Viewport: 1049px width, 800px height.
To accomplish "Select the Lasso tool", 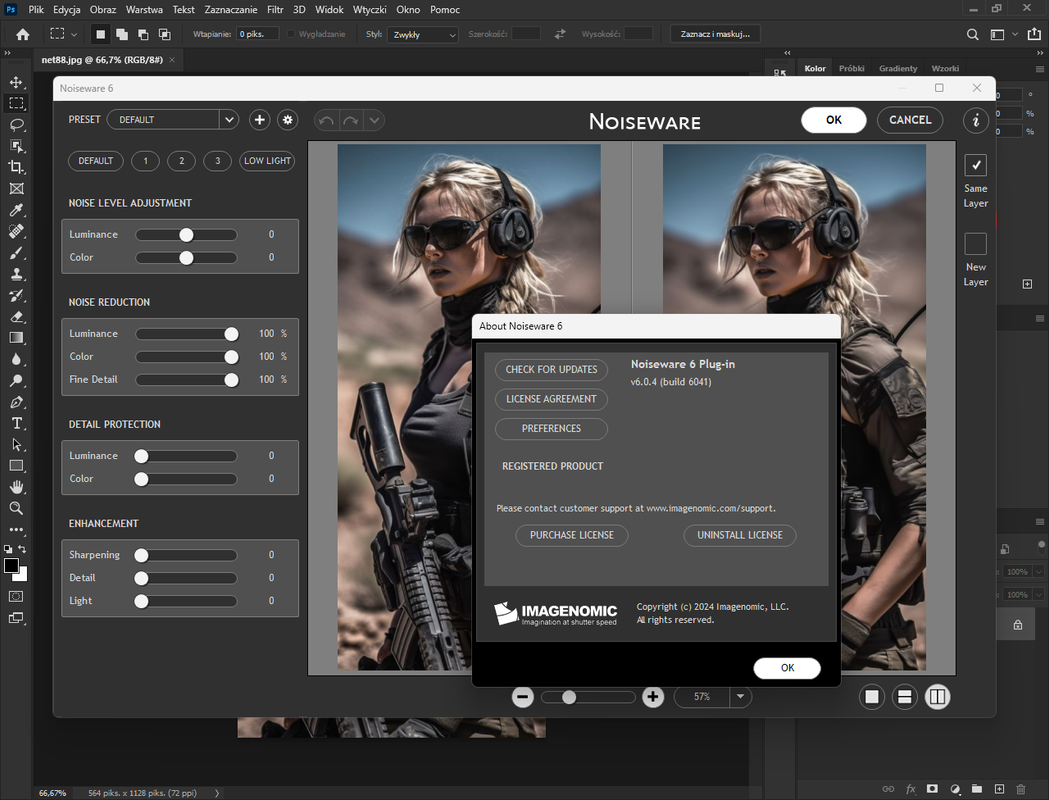I will click(x=16, y=125).
